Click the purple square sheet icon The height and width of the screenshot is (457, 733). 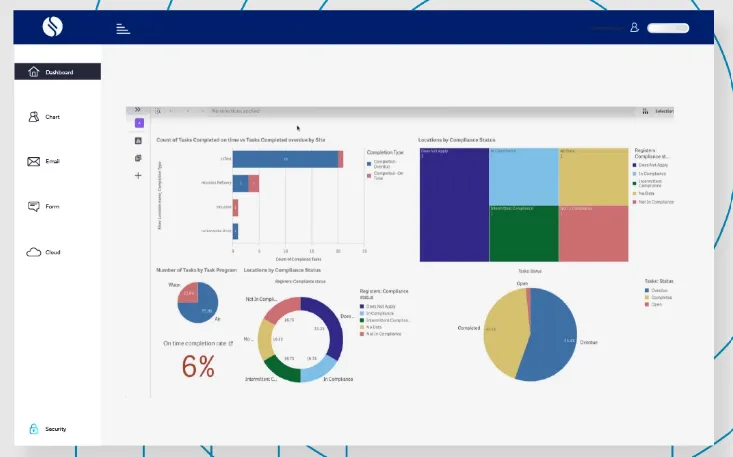click(139, 123)
